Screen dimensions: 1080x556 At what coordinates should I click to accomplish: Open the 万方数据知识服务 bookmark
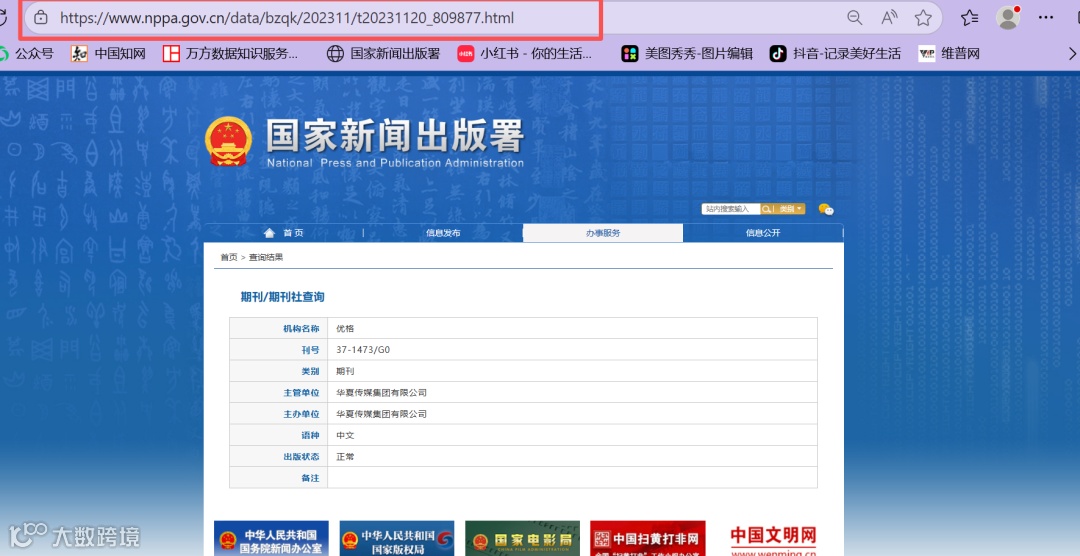[x=230, y=54]
